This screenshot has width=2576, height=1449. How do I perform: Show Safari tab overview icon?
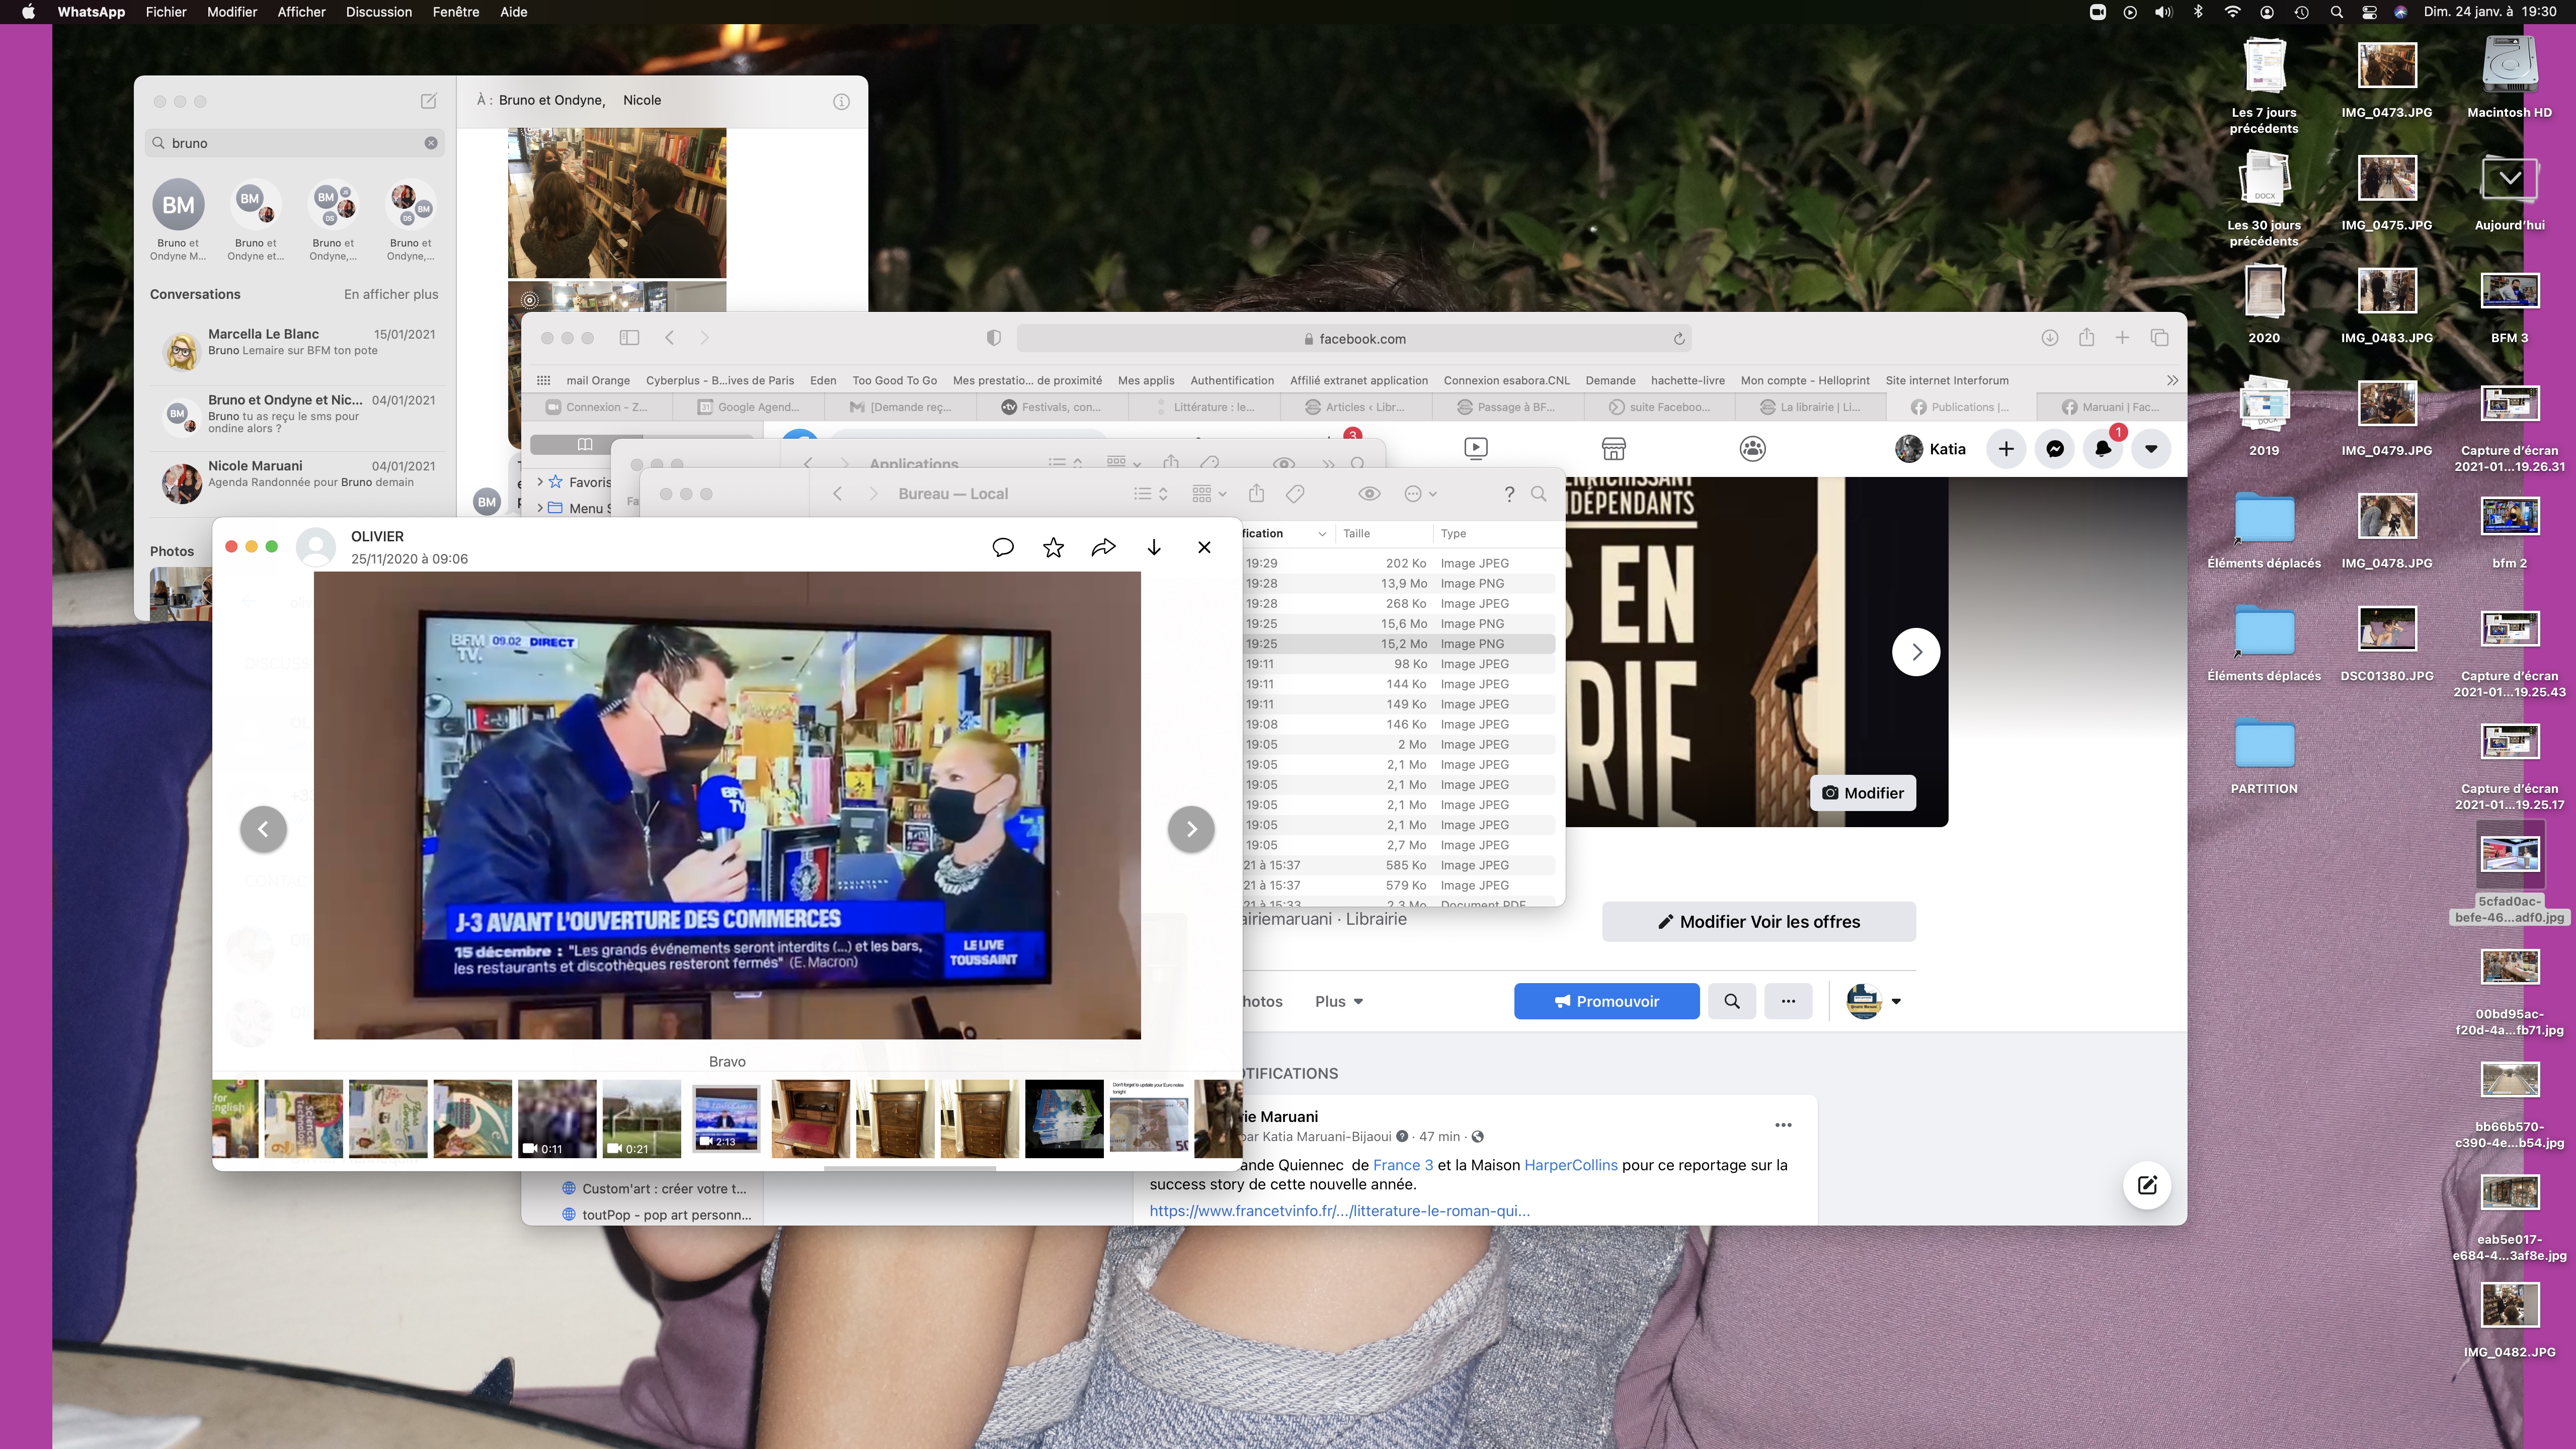[x=2159, y=338]
